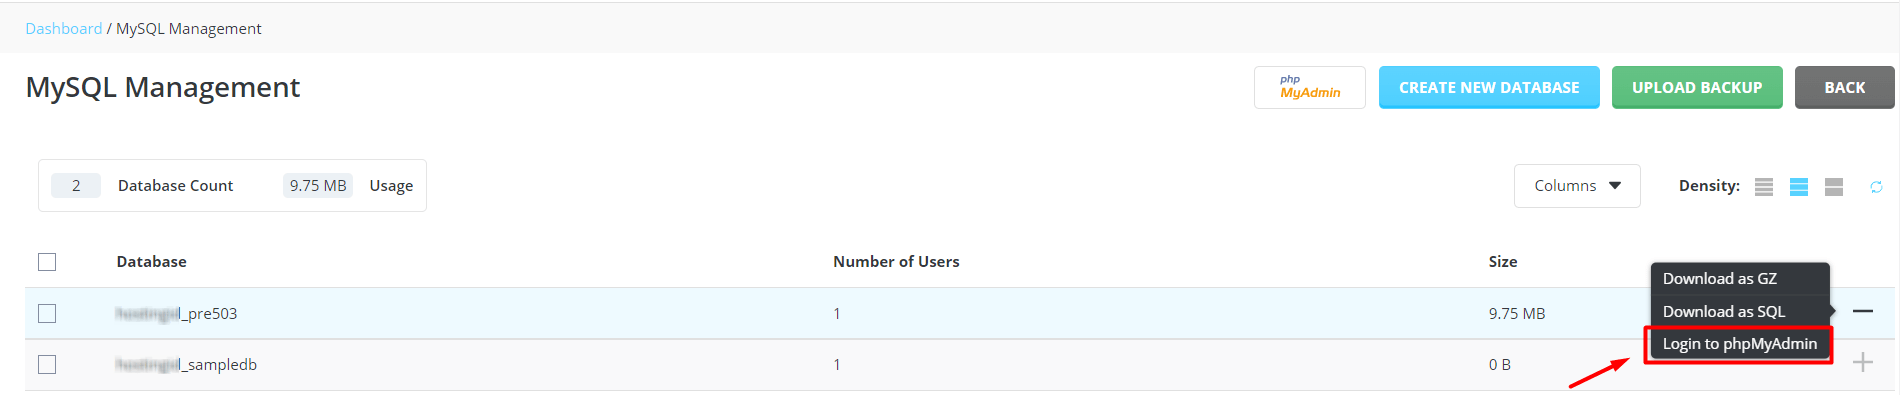Check the _pre503 database row
Screen dimensions: 1900x395
[47, 313]
